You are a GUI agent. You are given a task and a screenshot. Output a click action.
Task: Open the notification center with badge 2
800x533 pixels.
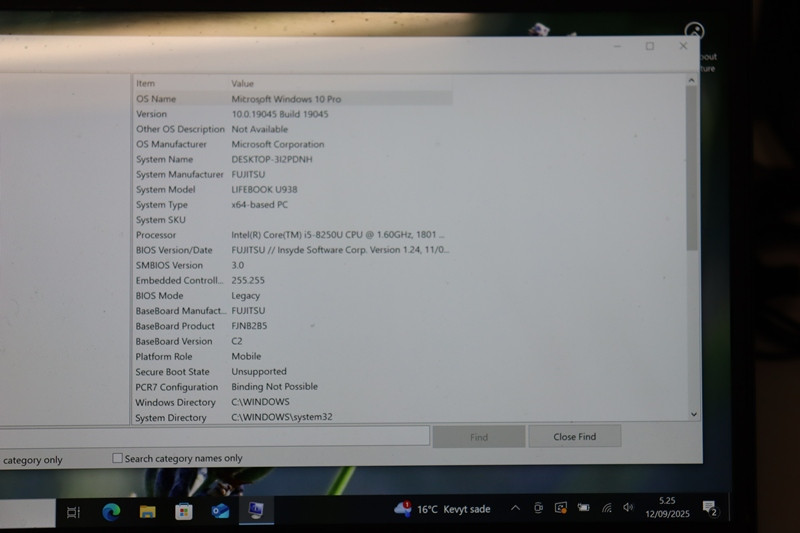[x=710, y=509]
